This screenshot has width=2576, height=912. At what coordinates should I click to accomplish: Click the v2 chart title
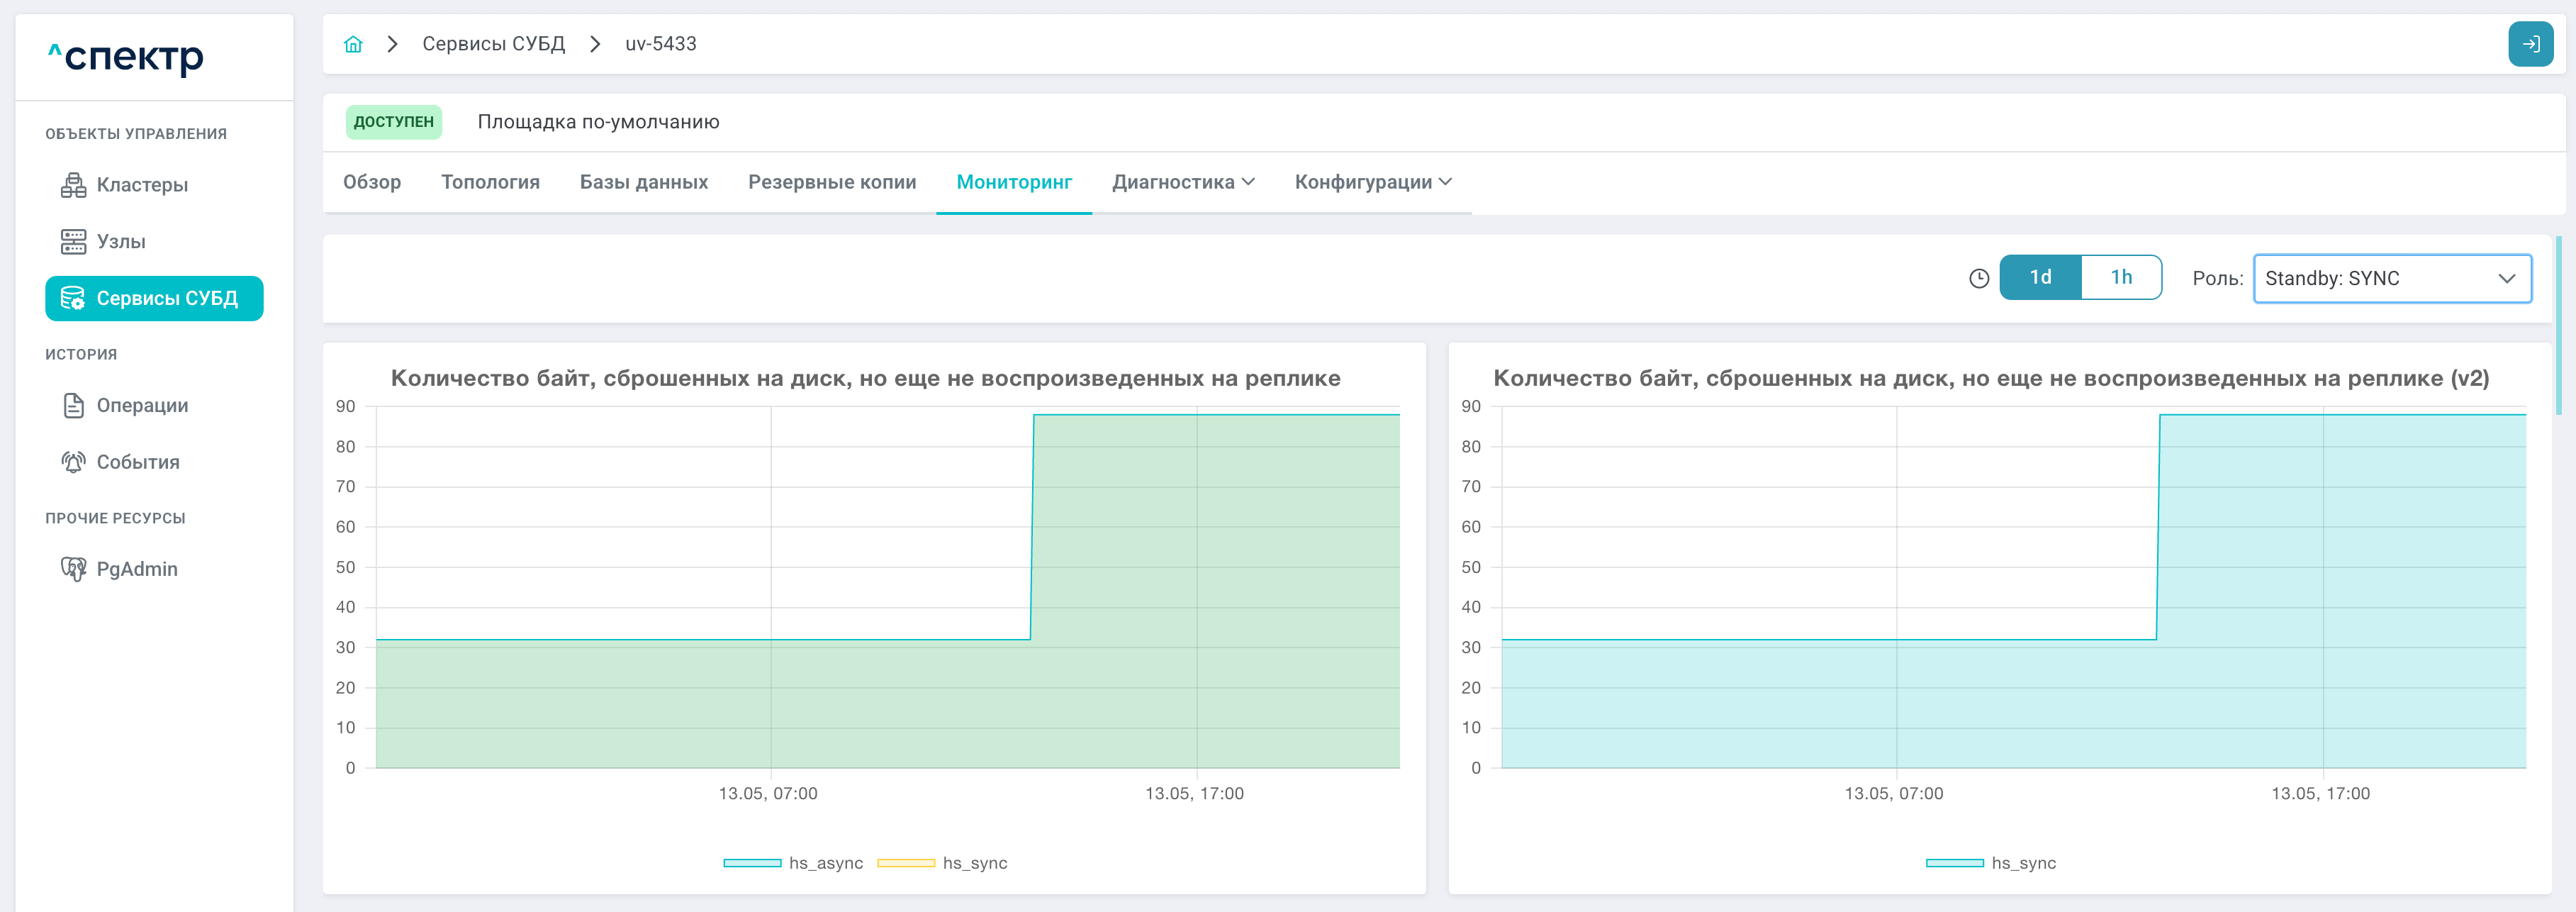pyautogui.click(x=1991, y=378)
